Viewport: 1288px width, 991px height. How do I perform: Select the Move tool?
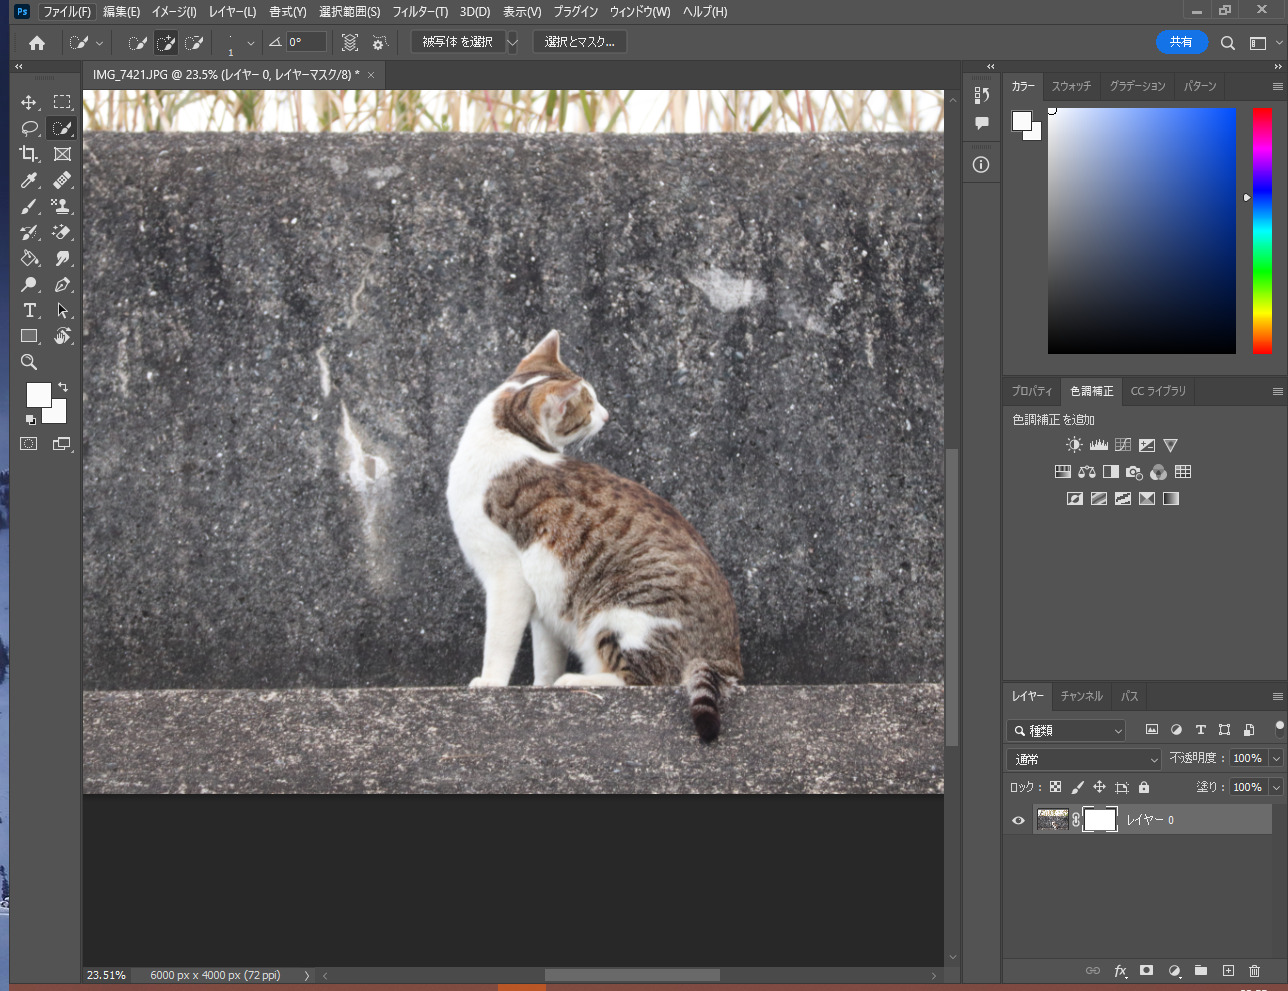click(29, 102)
